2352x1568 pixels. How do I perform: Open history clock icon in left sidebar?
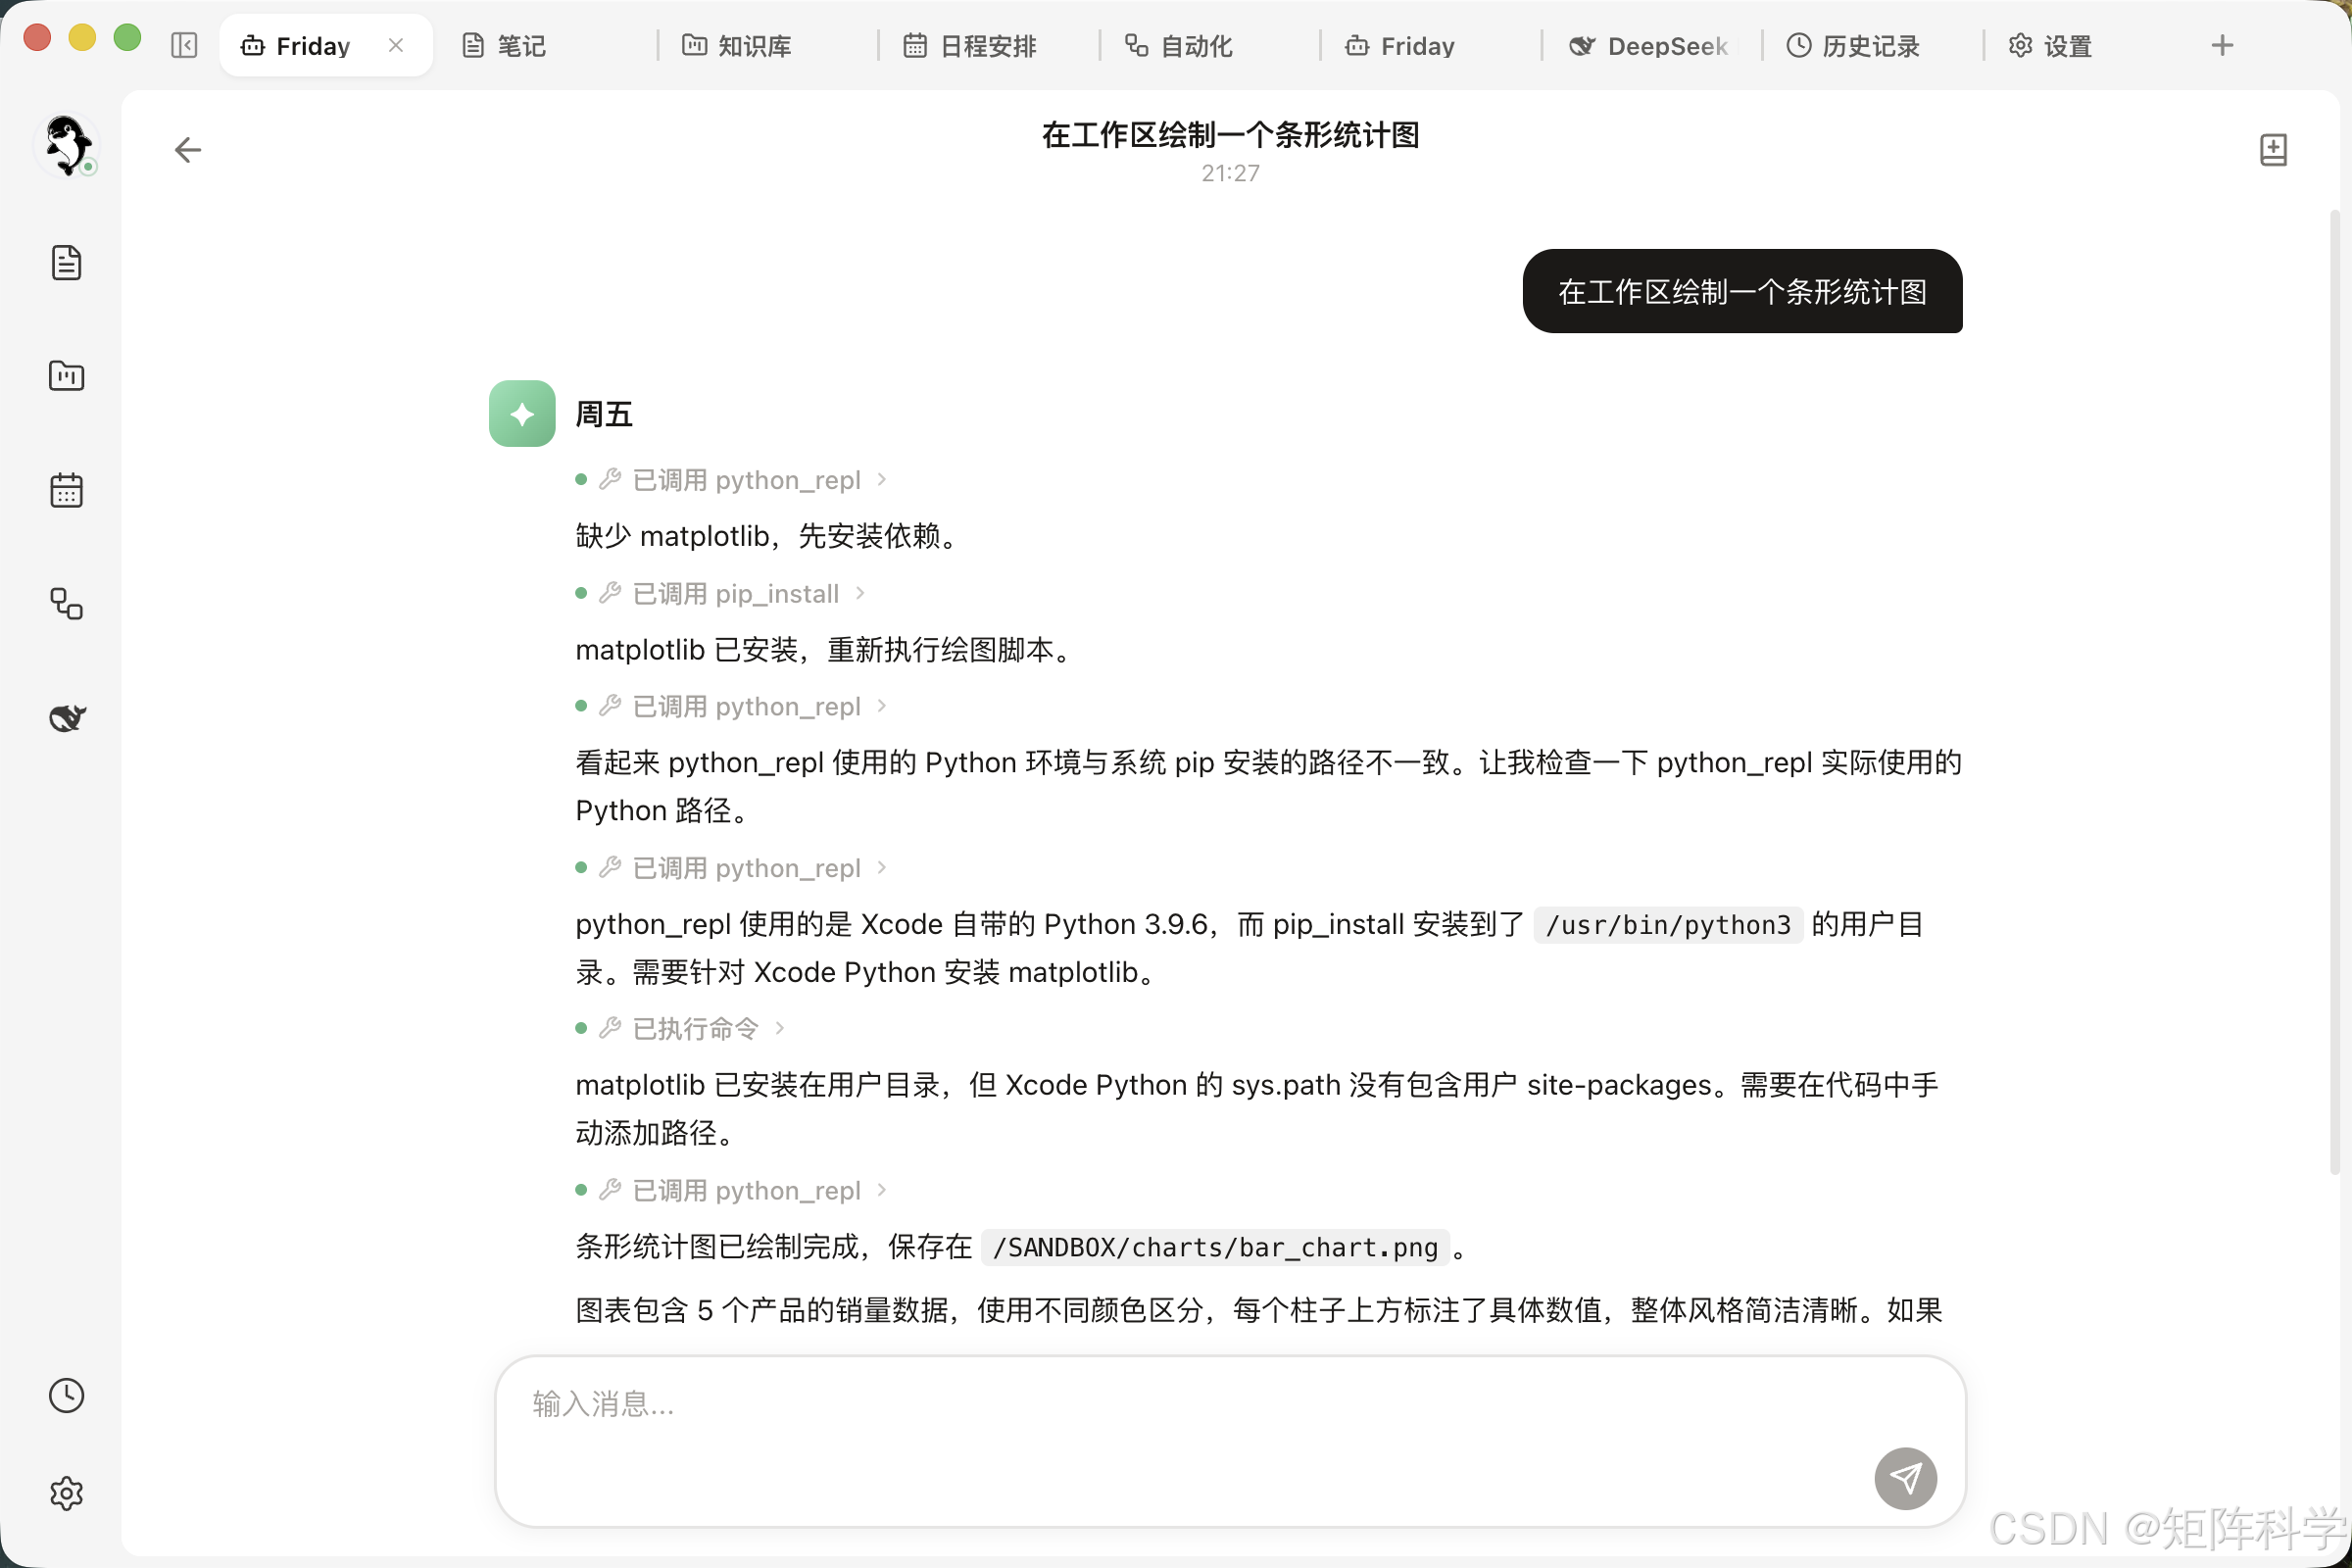(66, 1396)
